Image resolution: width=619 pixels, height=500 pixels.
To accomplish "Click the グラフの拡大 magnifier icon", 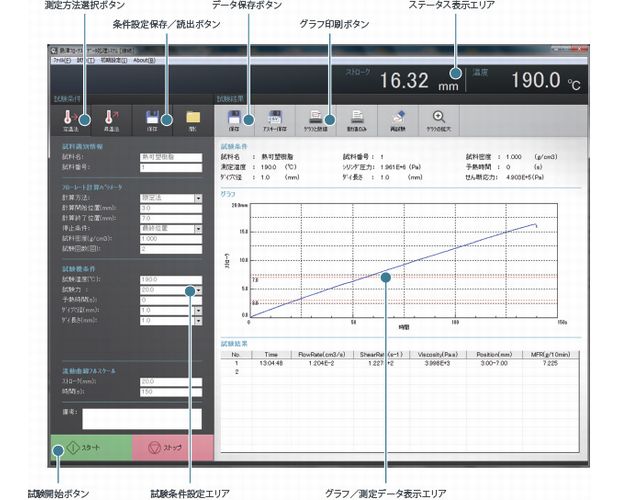I will [x=439, y=120].
